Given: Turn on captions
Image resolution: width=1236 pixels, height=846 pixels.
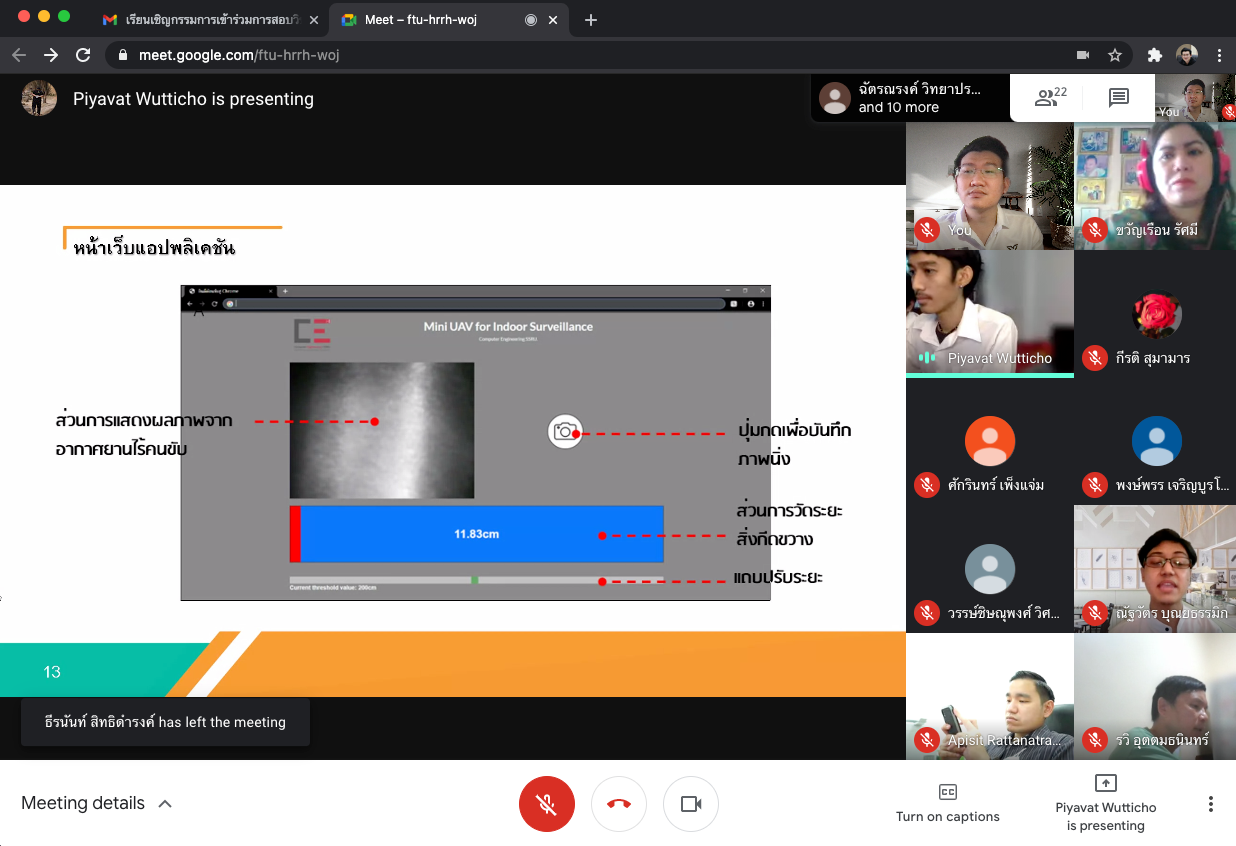Looking at the screenshot, I should pos(947,803).
